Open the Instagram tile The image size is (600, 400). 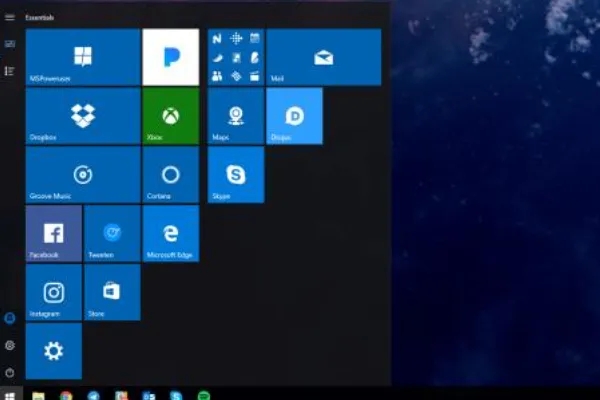coord(54,292)
